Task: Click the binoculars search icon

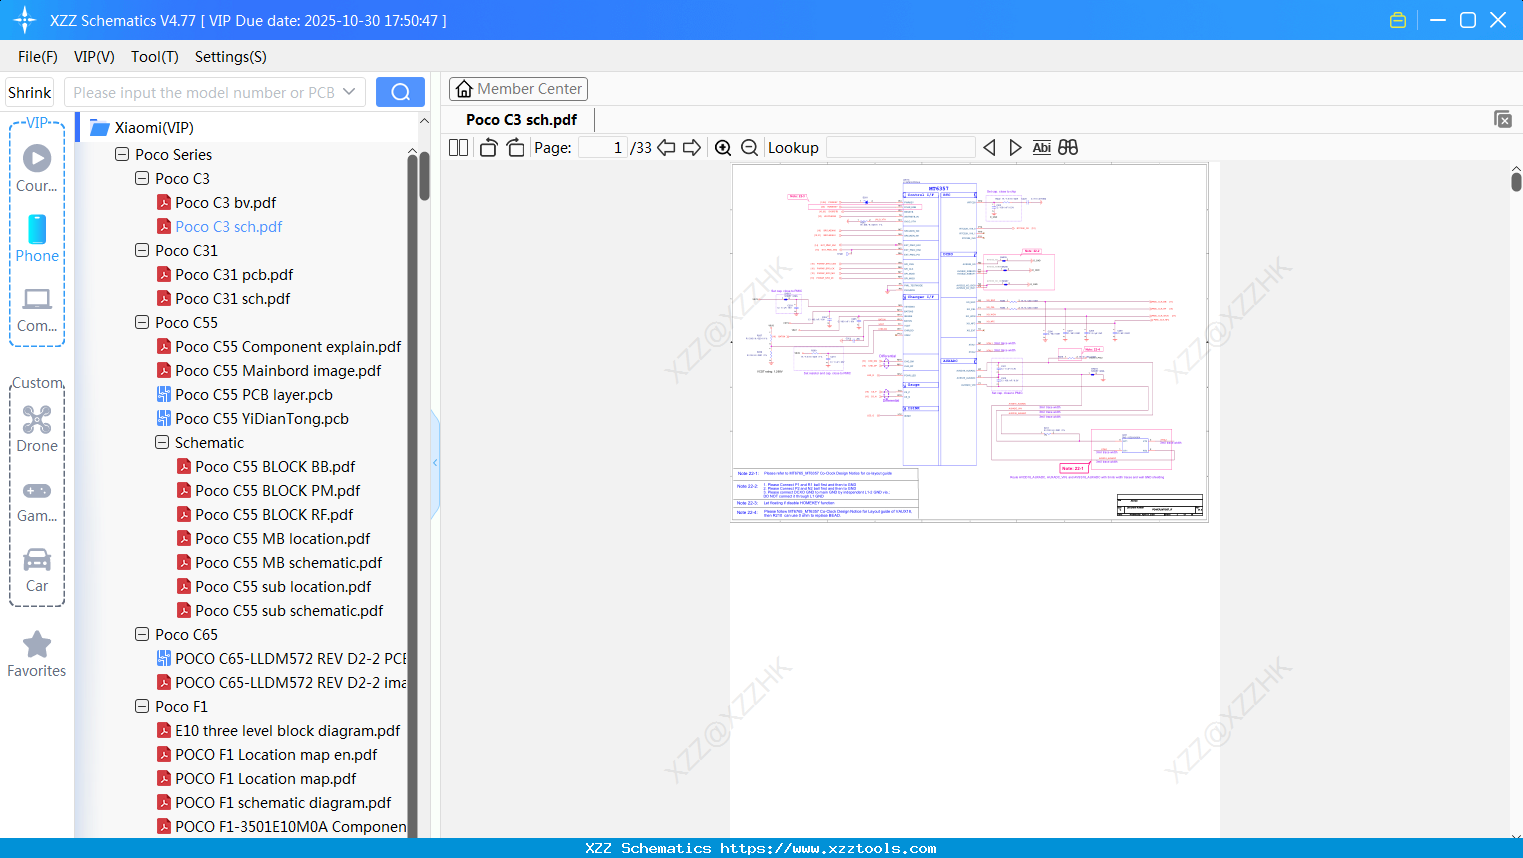Action: pos(1068,148)
